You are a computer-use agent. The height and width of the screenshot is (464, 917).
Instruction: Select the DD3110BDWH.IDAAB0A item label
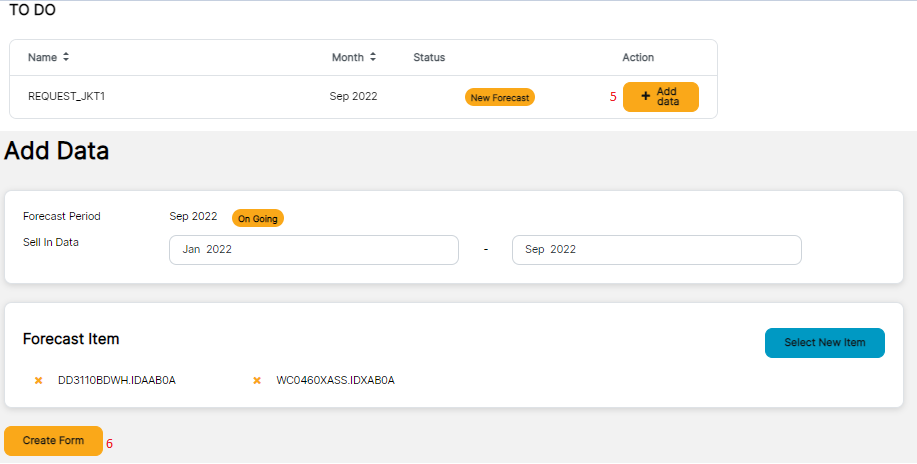[x=117, y=380]
